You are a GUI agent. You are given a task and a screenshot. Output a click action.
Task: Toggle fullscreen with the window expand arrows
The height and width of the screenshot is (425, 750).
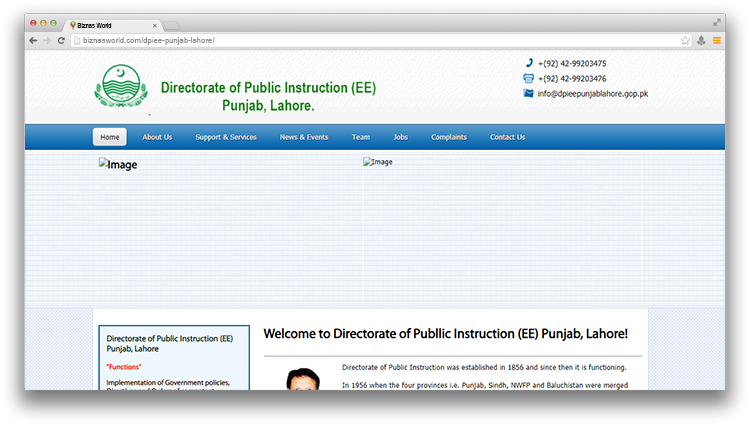tap(717, 22)
